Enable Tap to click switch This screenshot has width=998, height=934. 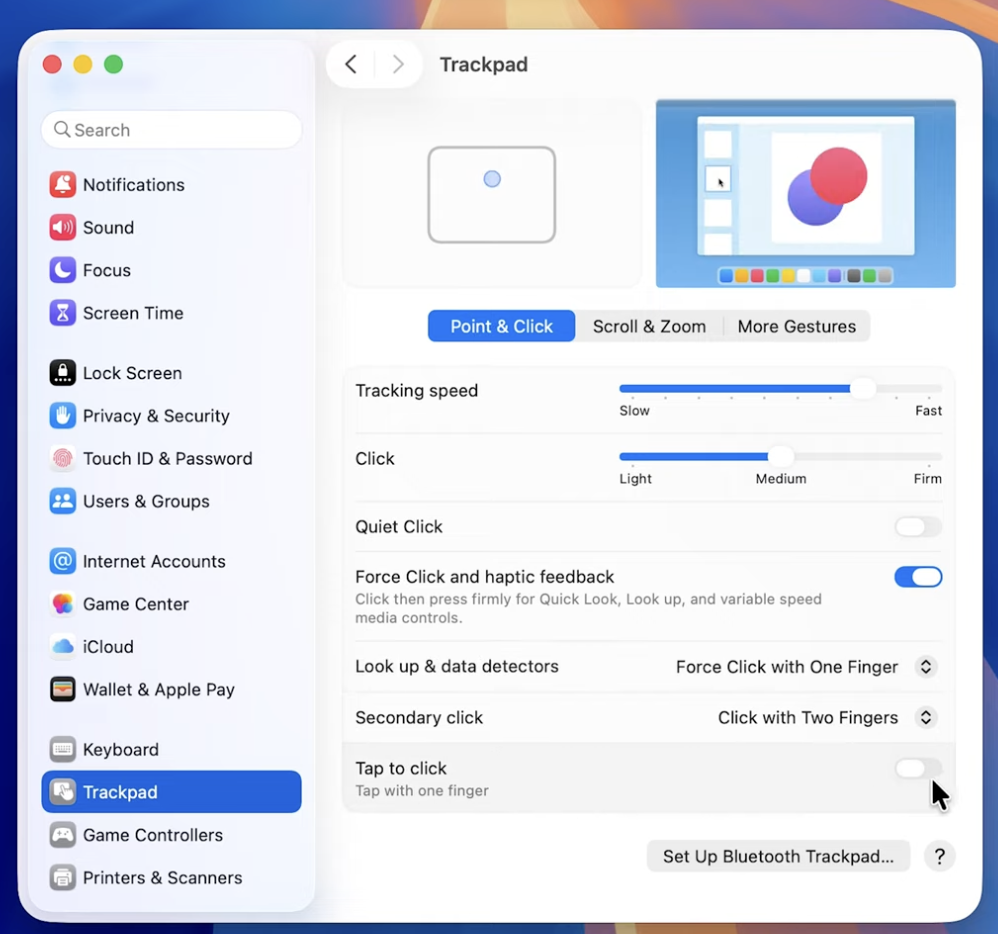918,768
